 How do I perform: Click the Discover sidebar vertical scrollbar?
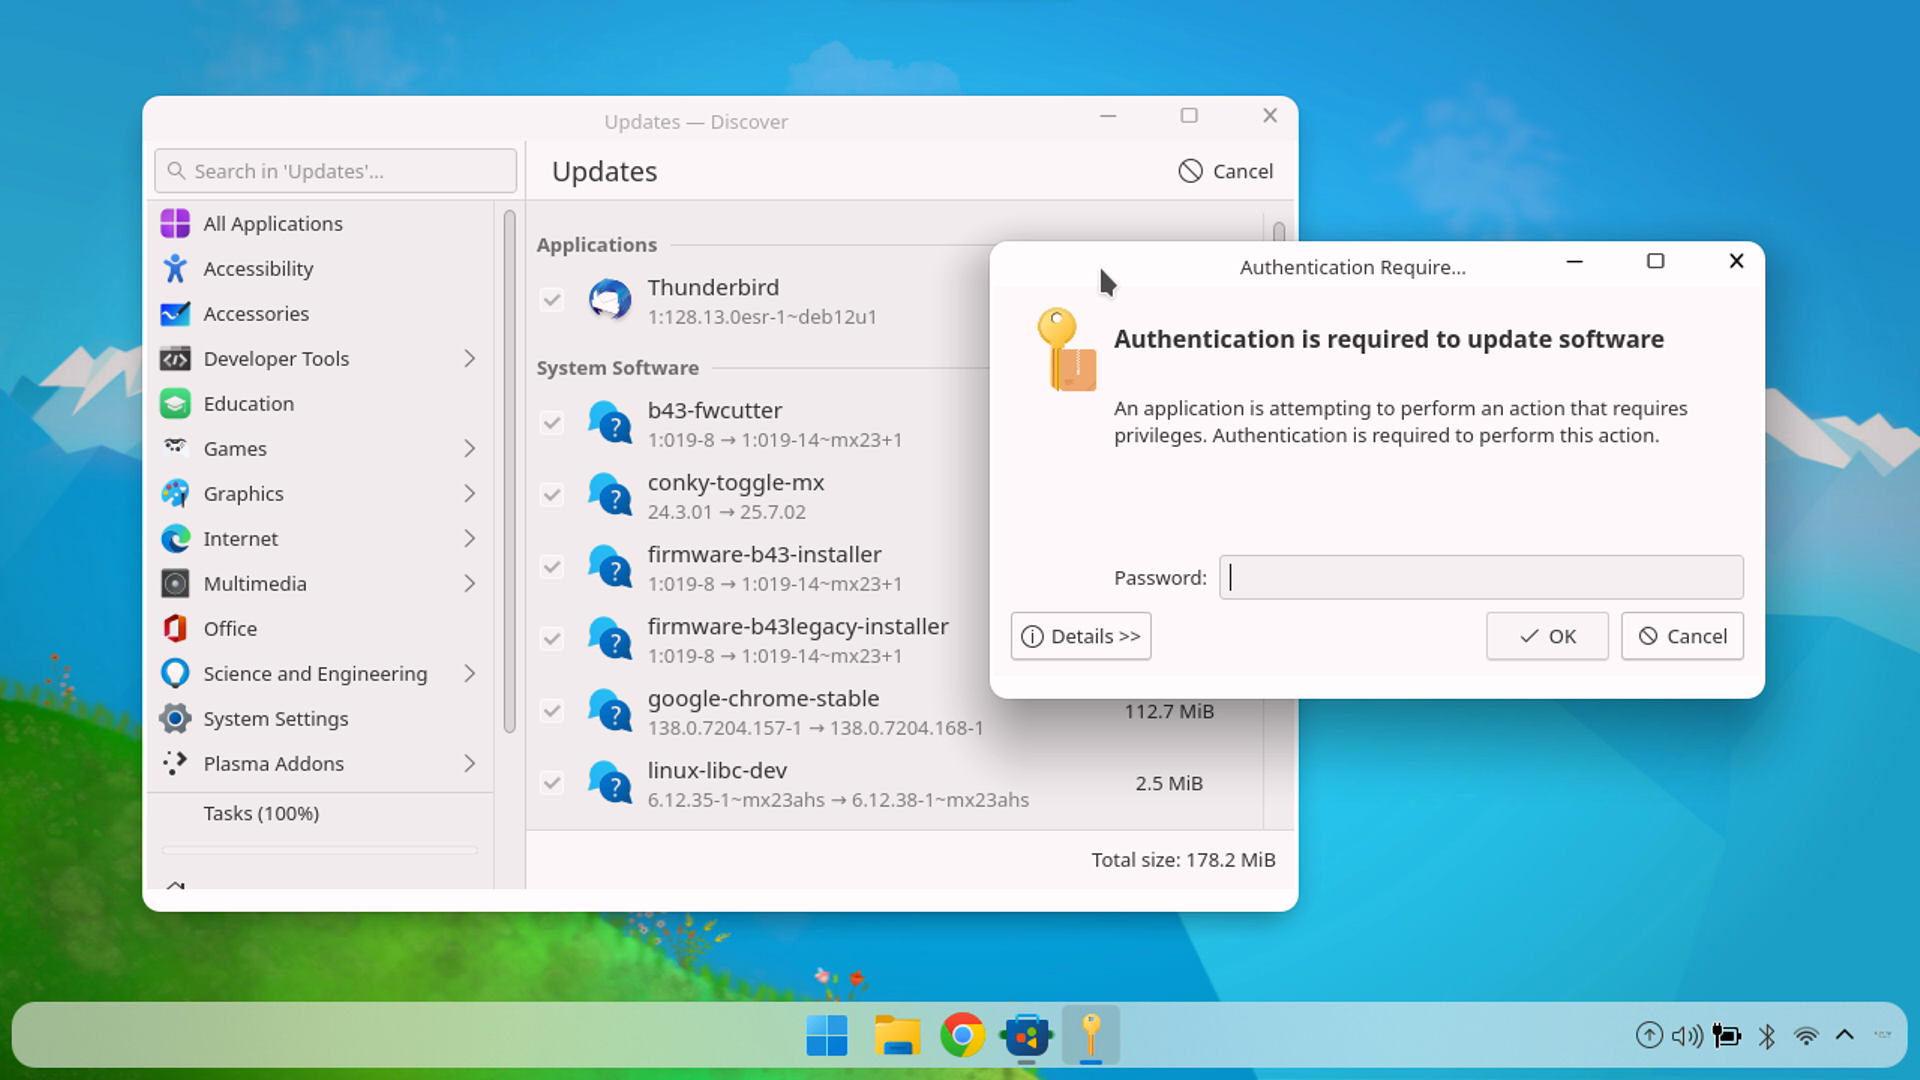(509, 470)
